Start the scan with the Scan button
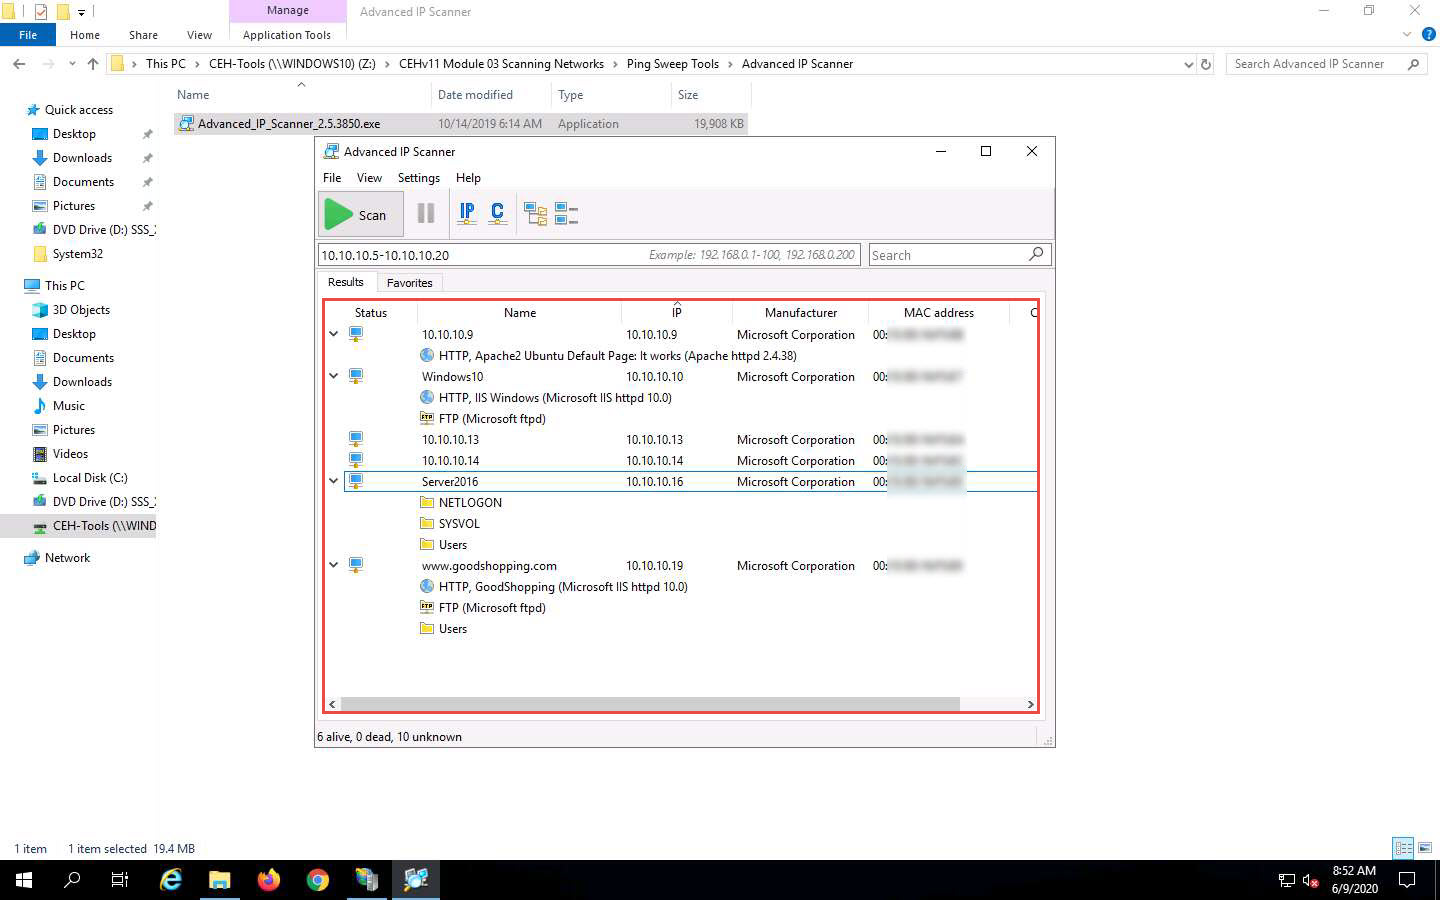 click(361, 214)
